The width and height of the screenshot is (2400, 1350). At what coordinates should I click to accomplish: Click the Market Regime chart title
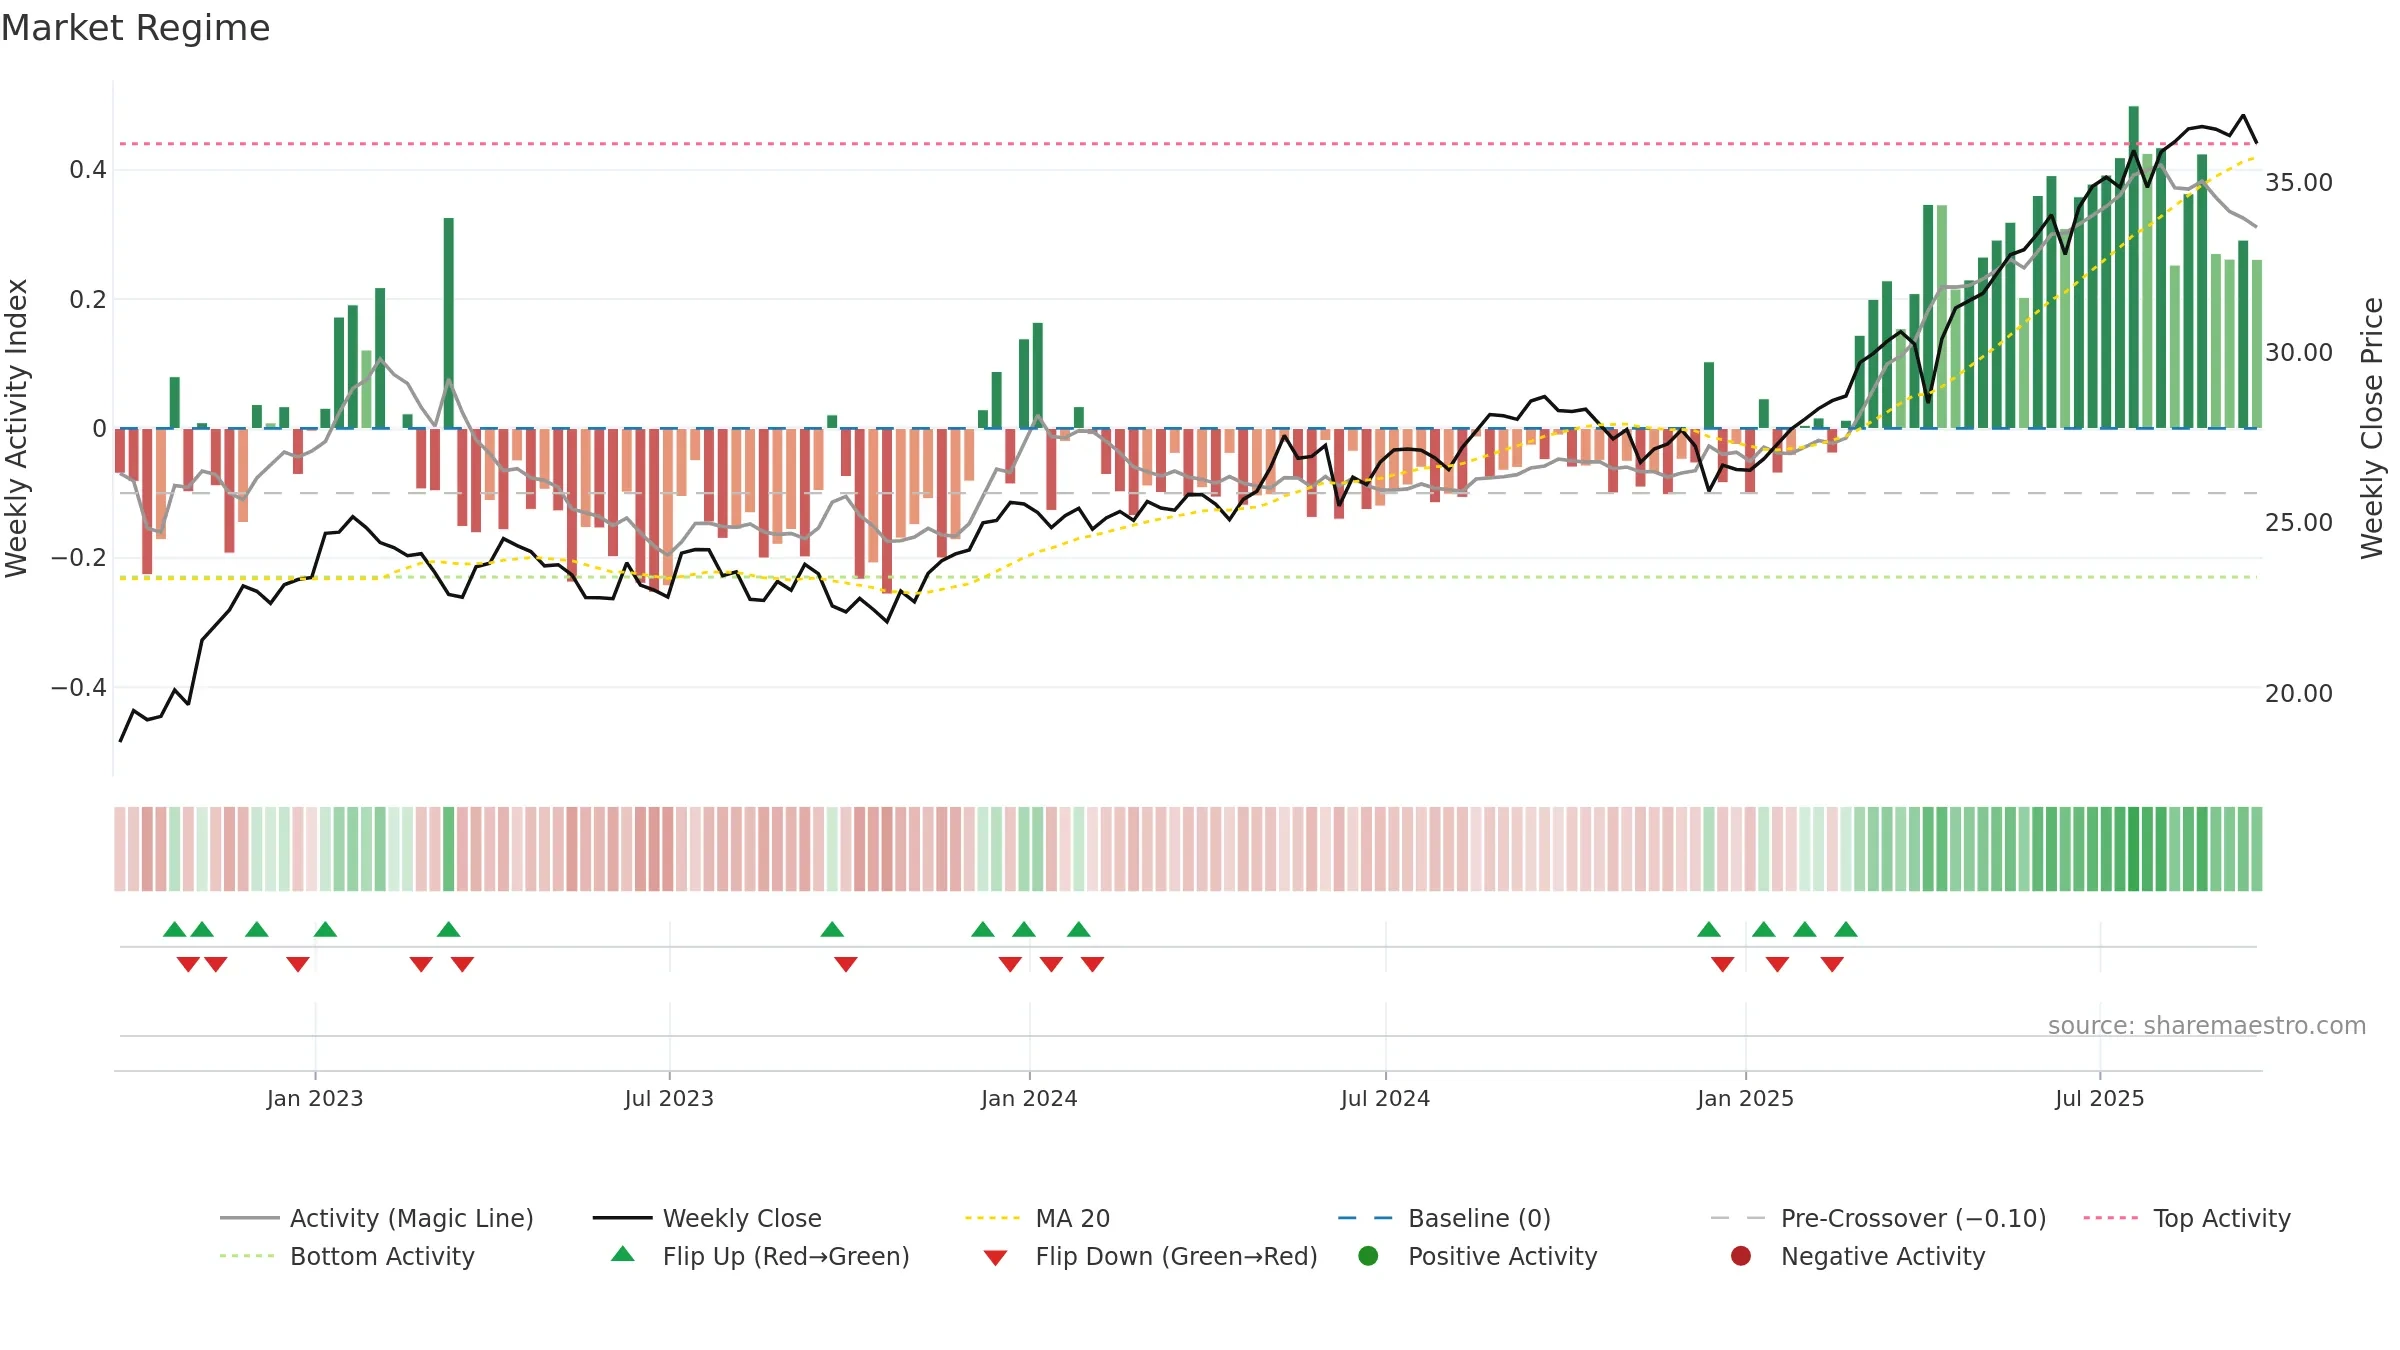click(135, 28)
